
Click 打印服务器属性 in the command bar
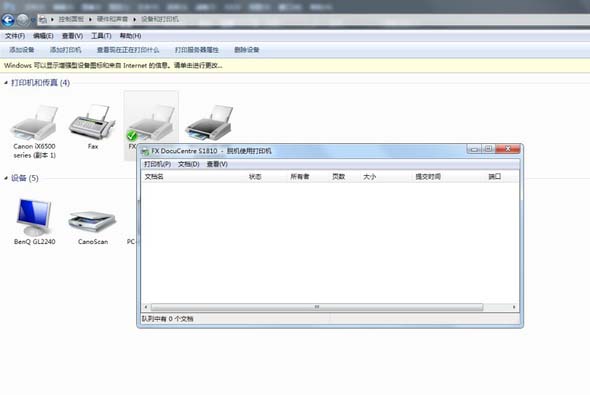[x=196, y=50]
